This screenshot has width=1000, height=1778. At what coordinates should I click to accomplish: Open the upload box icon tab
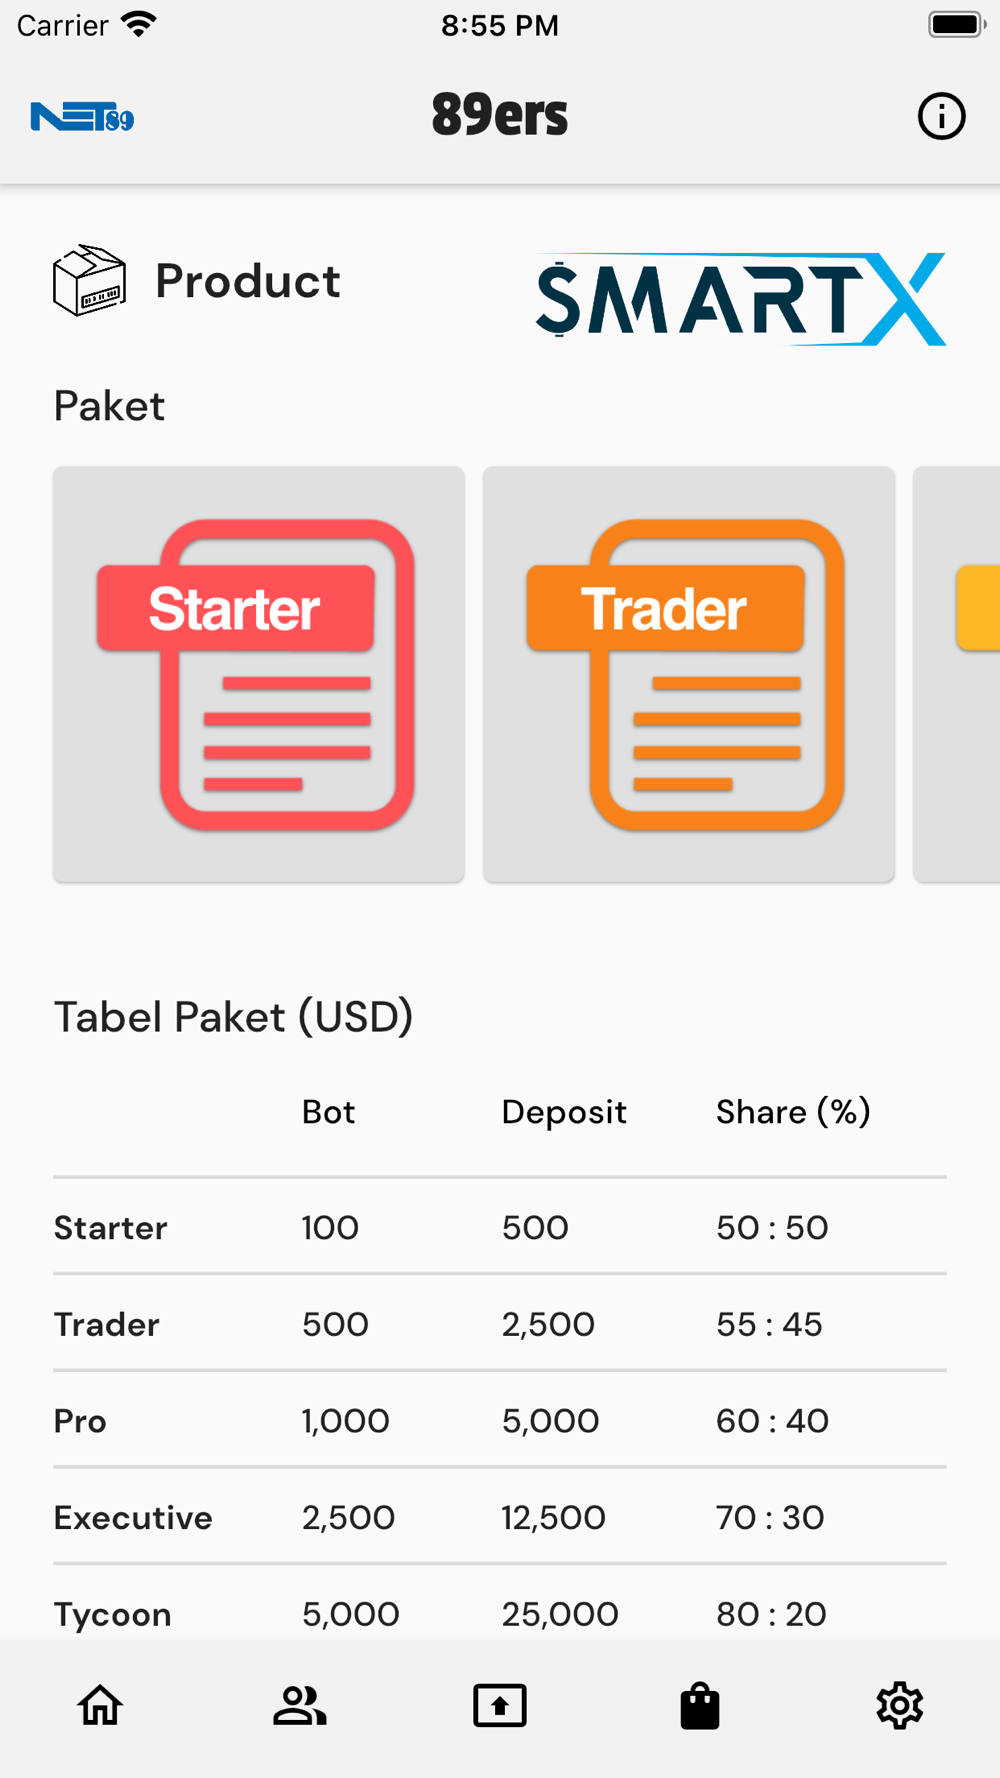coord(500,1705)
